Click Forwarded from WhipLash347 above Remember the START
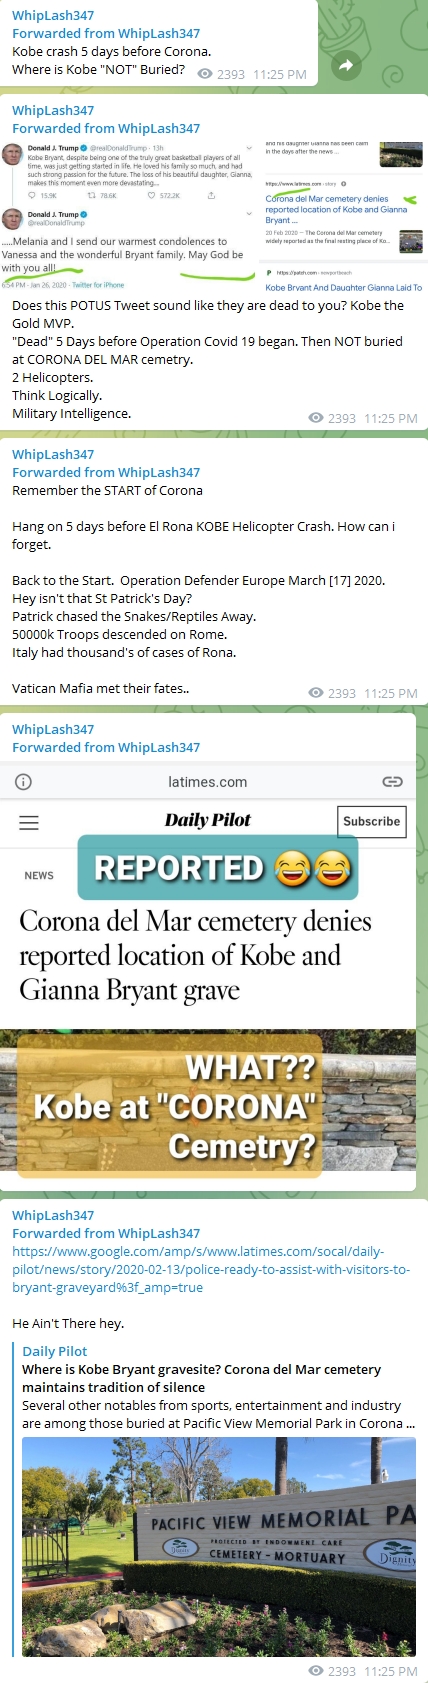 [x=106, y=472]
